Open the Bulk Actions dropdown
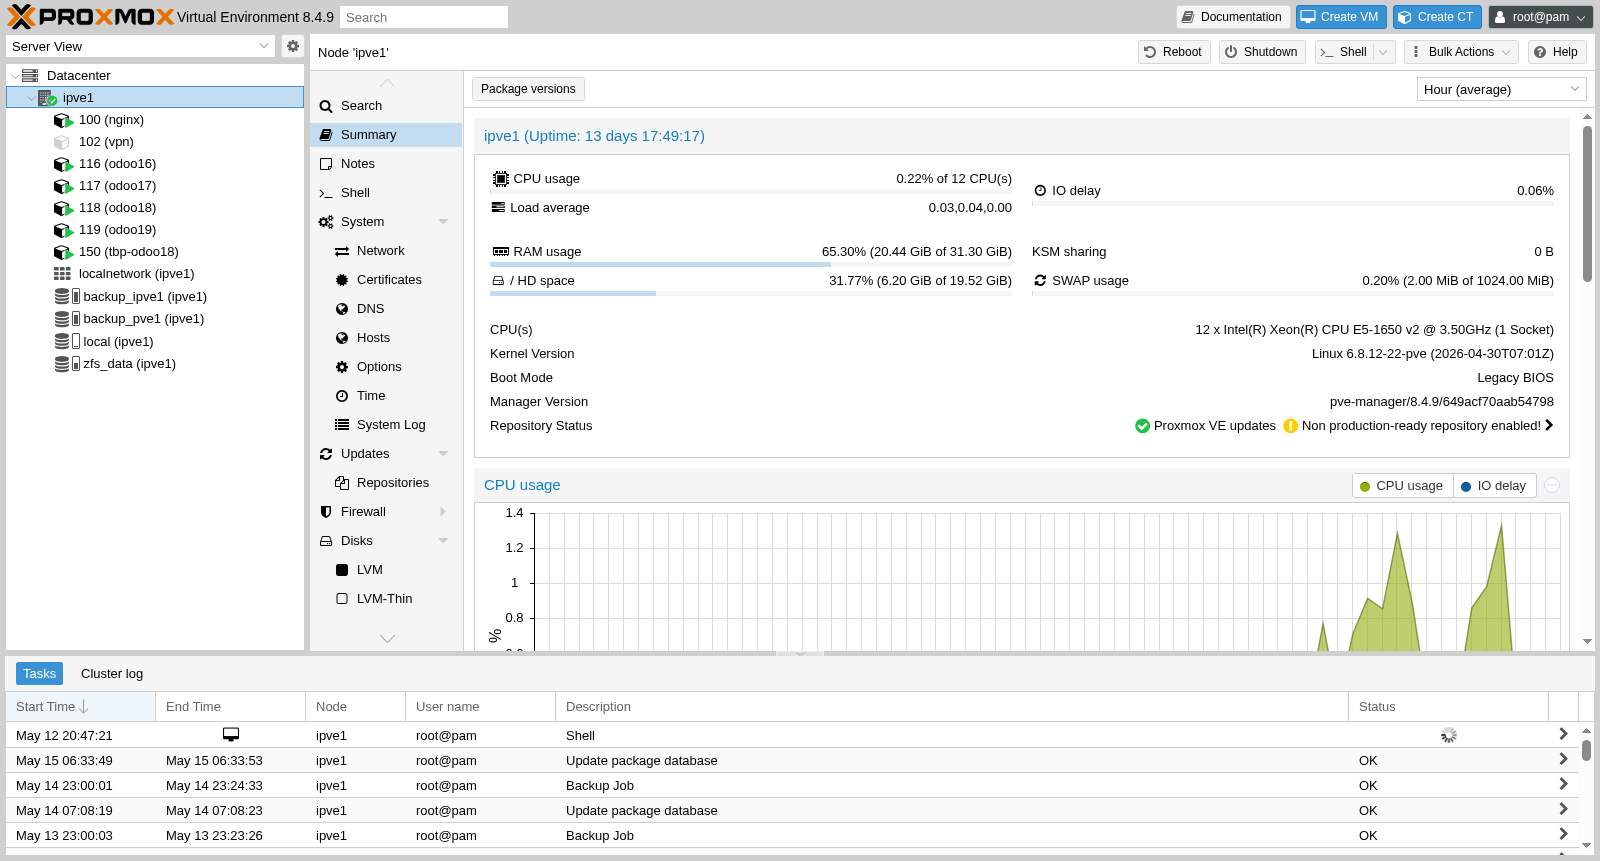The height and width of the screenshot is (861, 1600). [x=1461, y=52]
